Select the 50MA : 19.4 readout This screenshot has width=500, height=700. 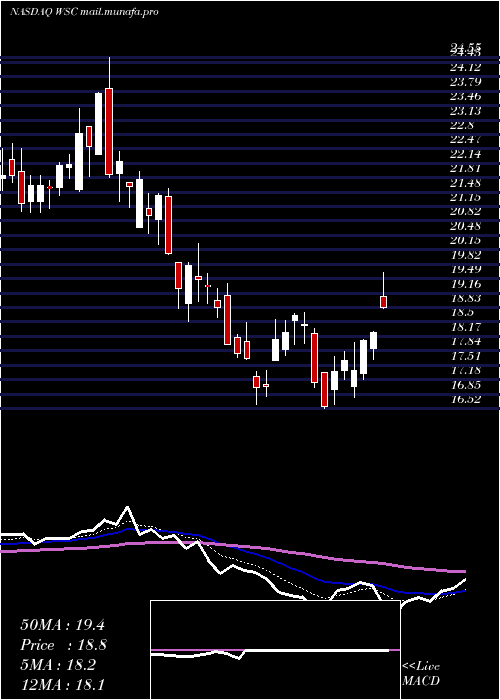pos(62,625)
